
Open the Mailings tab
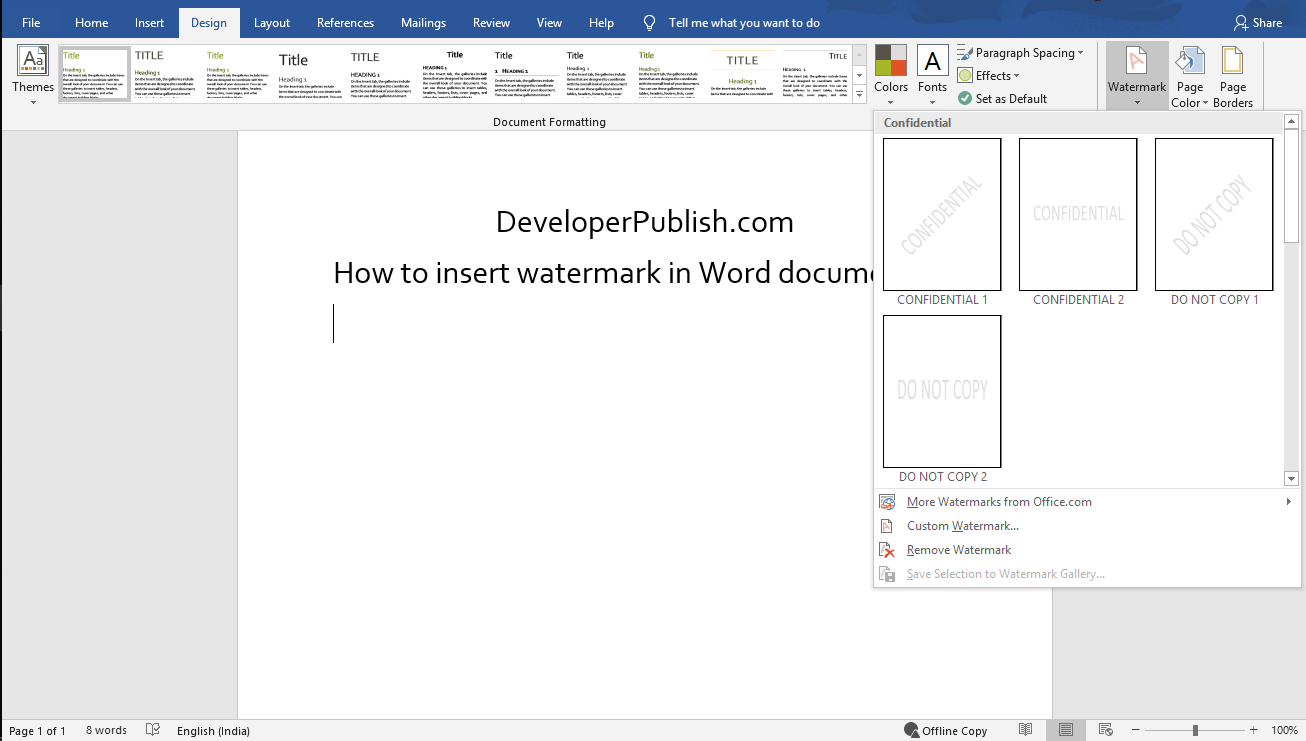pos(422,22)
